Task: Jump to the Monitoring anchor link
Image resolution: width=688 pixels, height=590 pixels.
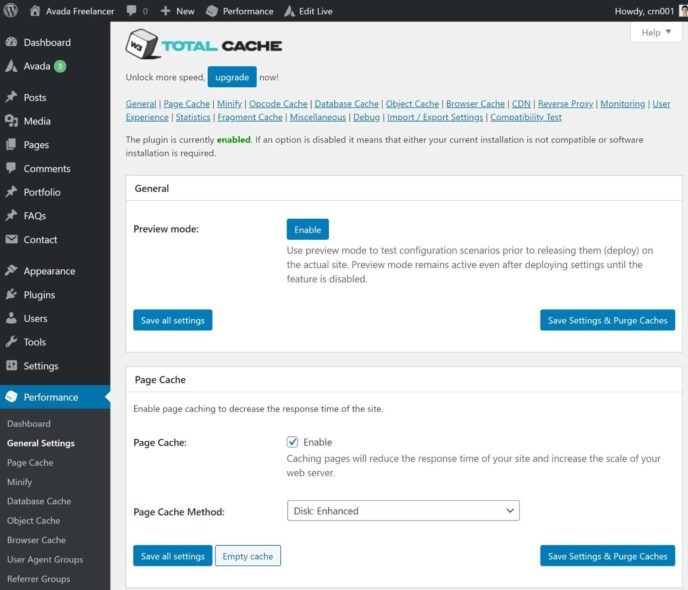Action: tap(623, 104)
